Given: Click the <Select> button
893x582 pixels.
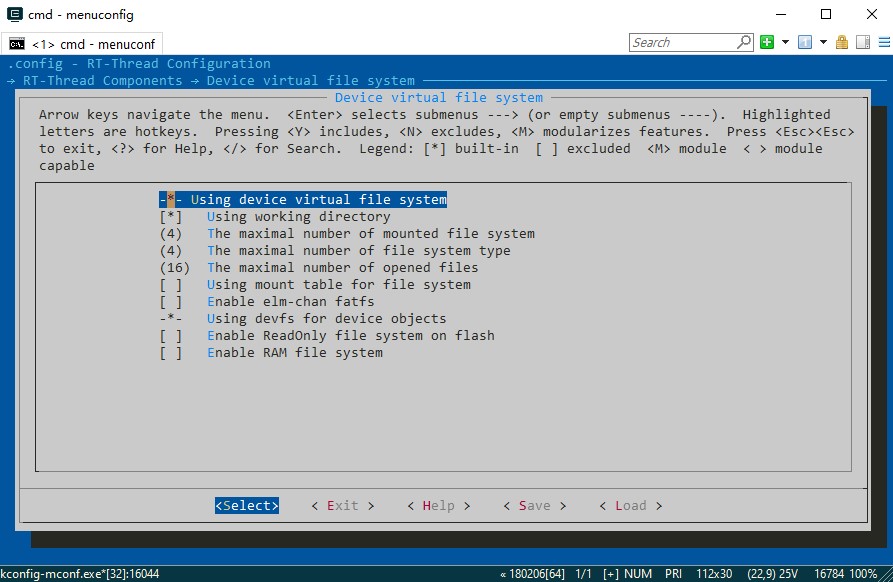Looking at the screenshot, I should click(247, 506).
